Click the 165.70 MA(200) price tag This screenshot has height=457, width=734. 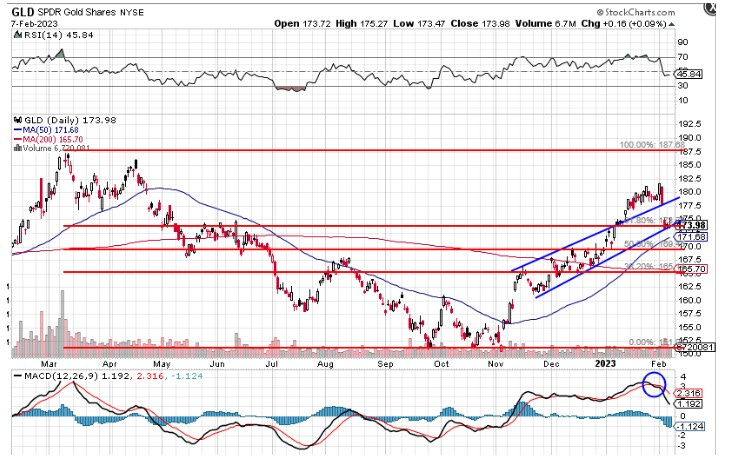(x=693, y=270)
